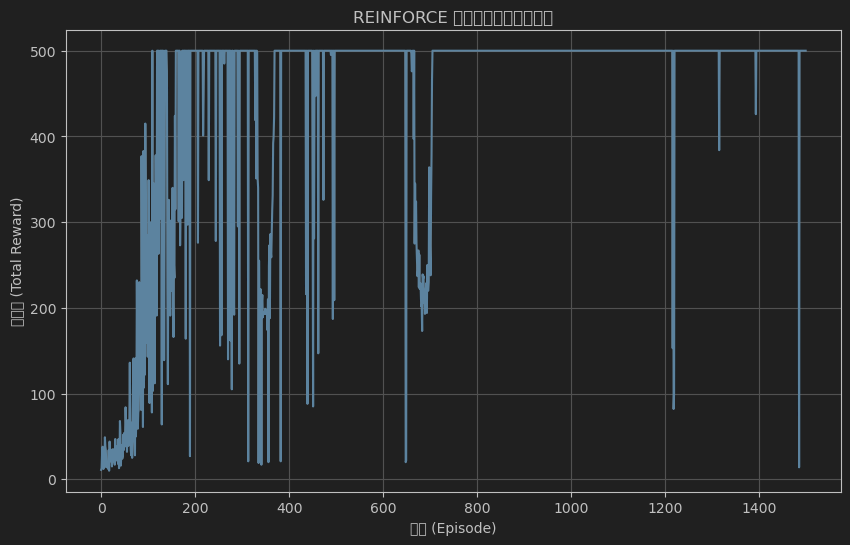Click the Episode x-axis label
This screenshot has height=545, width=850.
[x=453, y=528]
